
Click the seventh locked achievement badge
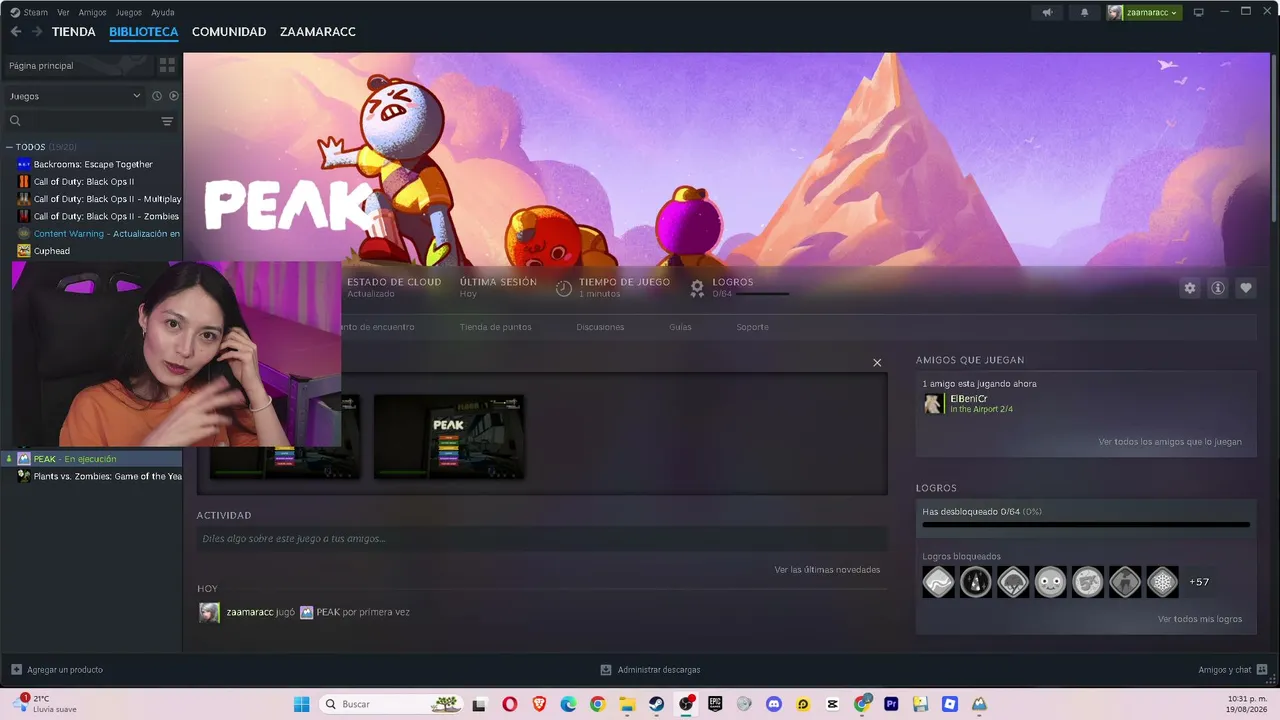point(1162,582)
